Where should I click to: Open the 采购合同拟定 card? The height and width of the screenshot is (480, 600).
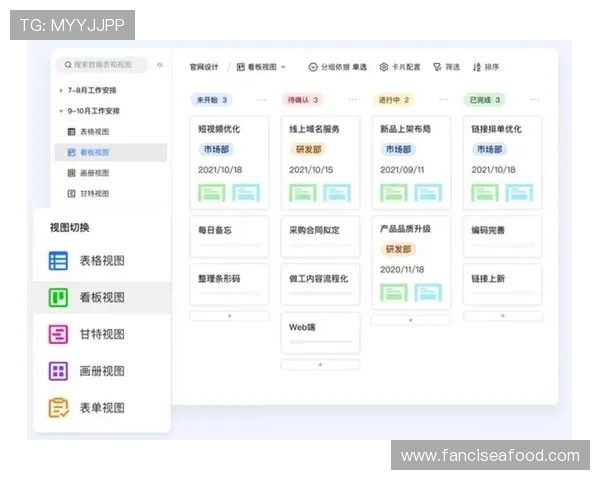(x=320, y=237)
